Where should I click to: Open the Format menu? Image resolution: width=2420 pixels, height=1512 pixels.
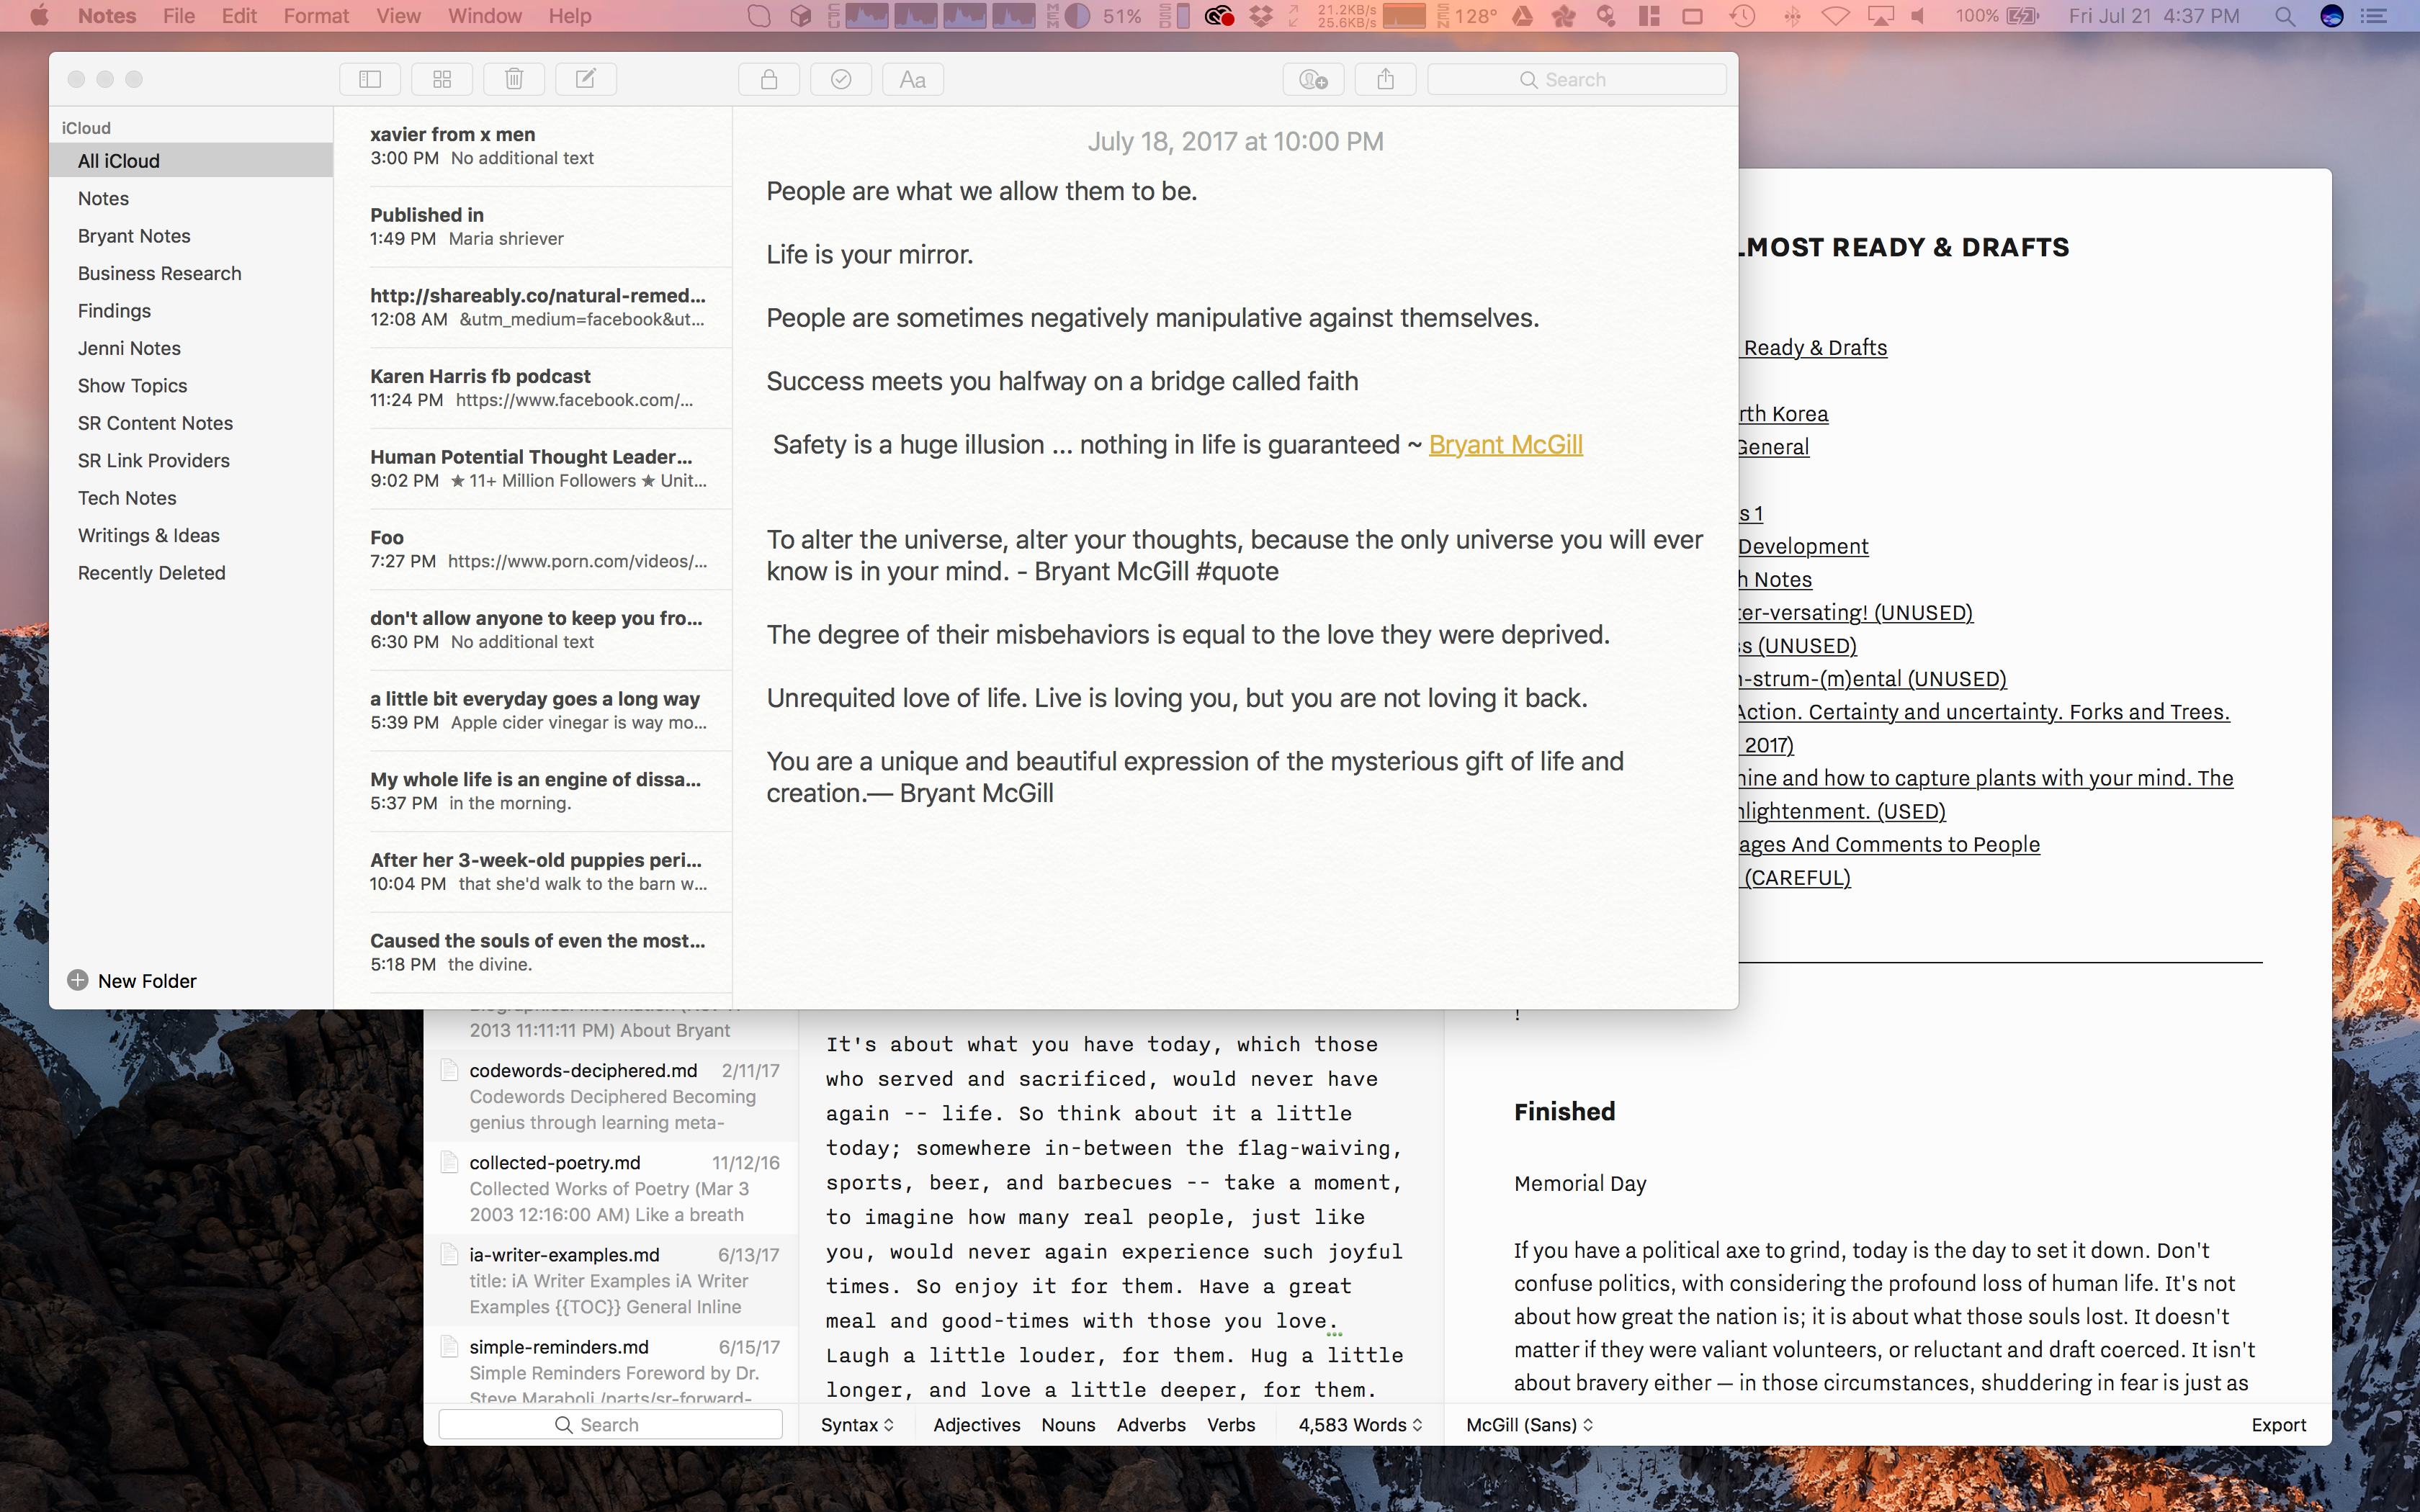(316, 16)
